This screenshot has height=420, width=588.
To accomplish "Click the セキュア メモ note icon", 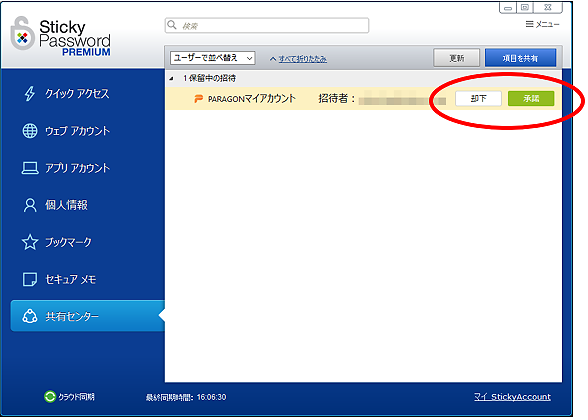I will [30, 279].
